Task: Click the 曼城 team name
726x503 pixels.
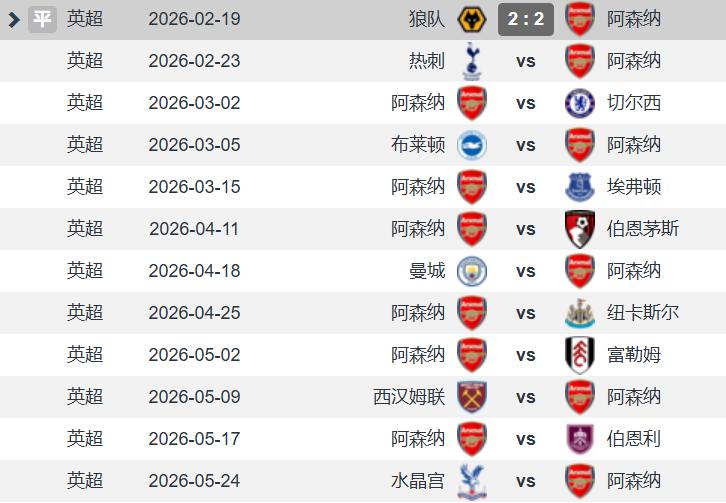Action: click(x=427, y=271)
